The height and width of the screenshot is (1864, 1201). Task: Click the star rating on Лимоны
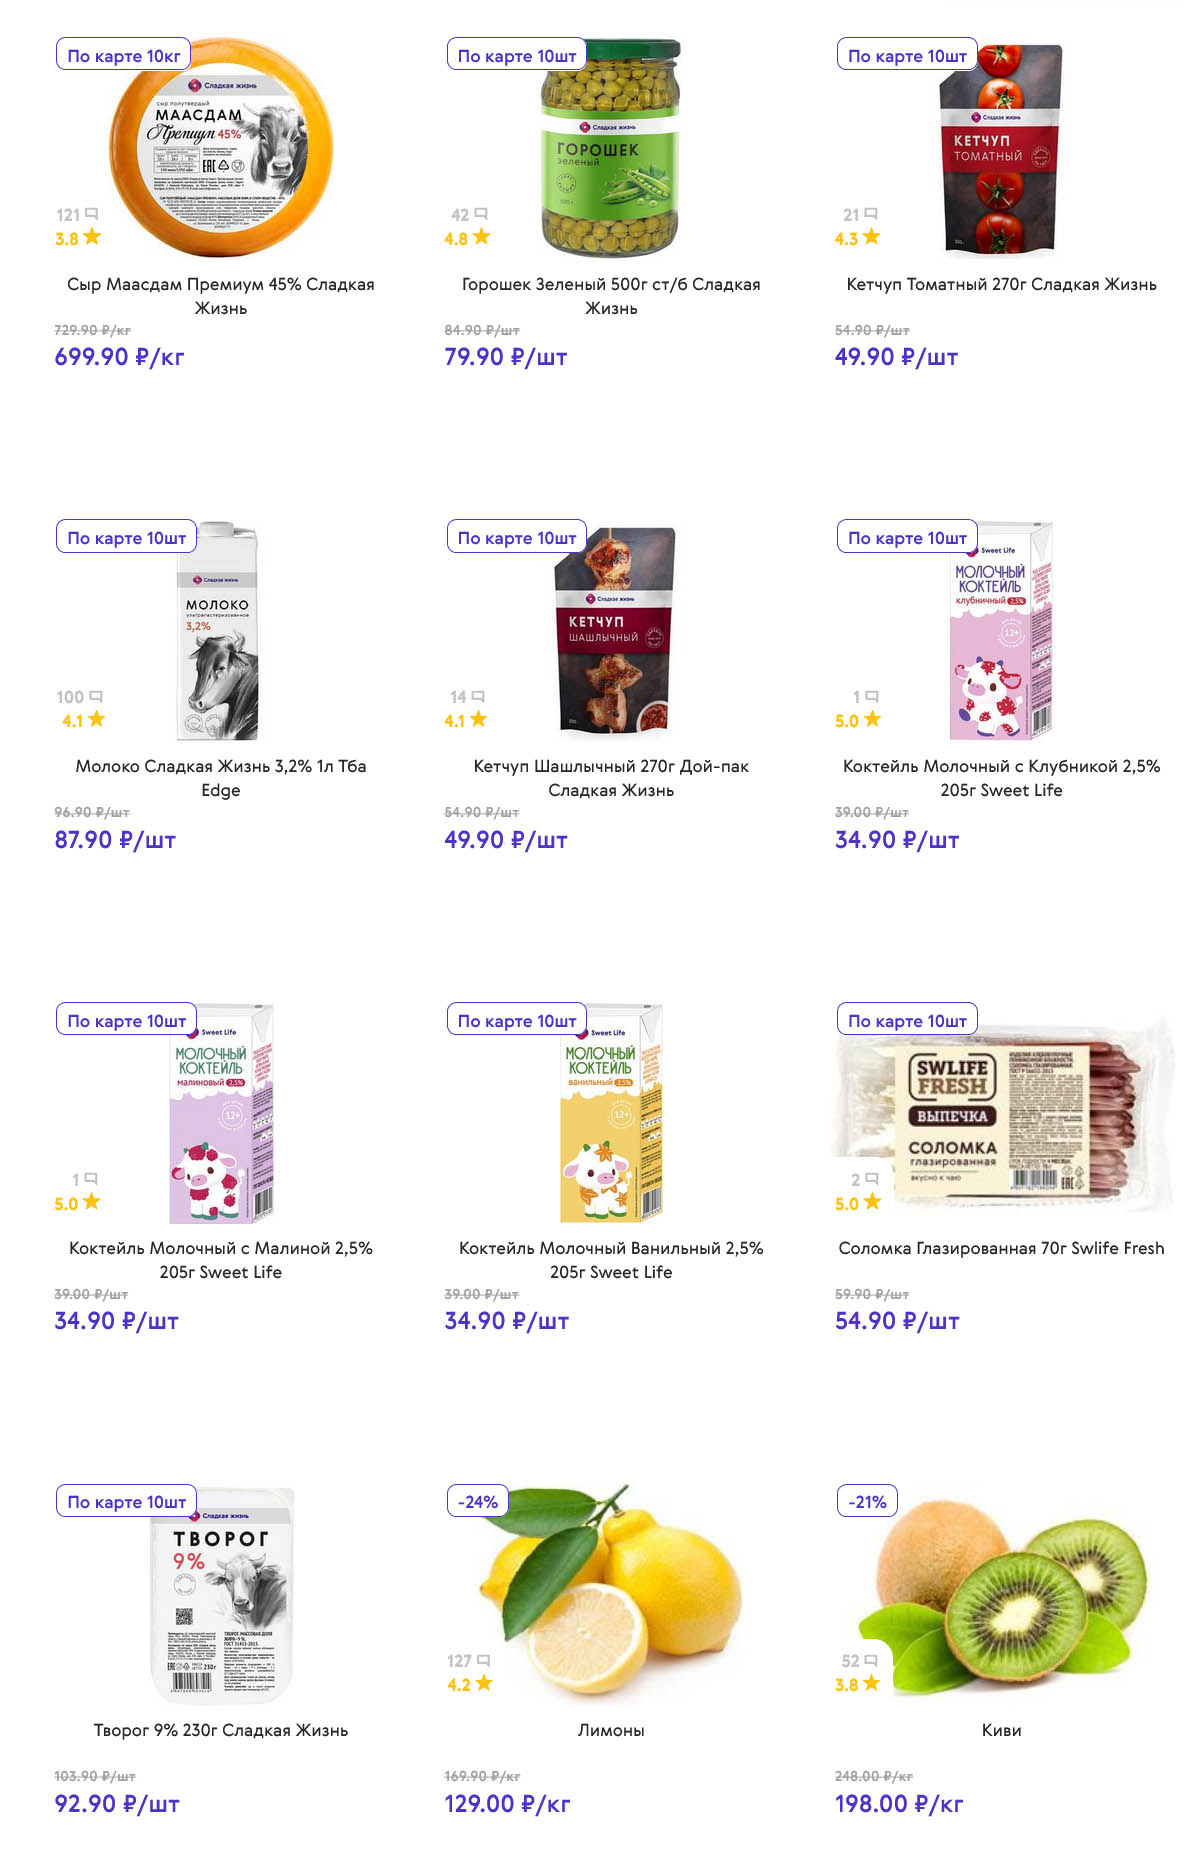(x=484, y=1683)
